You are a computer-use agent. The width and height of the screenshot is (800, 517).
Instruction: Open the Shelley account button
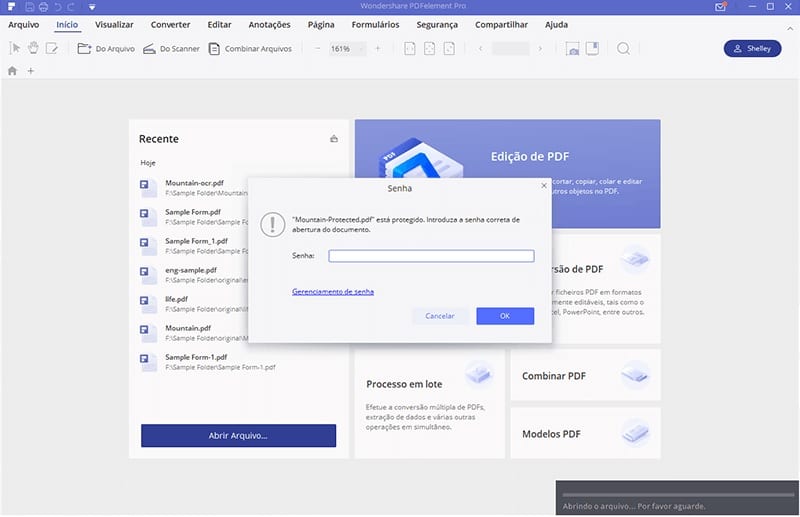[752, 48]
